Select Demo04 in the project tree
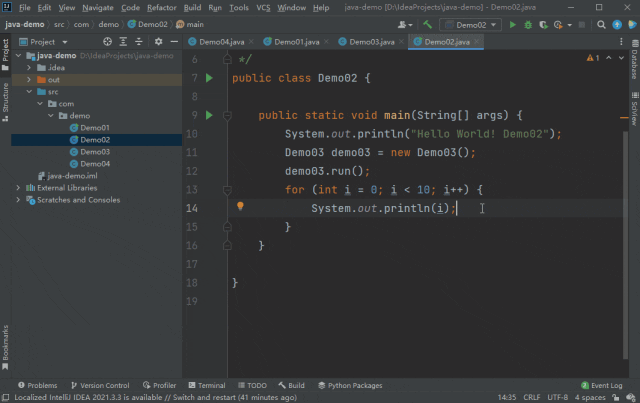This screenshot has width=640, height=403. pyautogui.click(x=95, y=163)
